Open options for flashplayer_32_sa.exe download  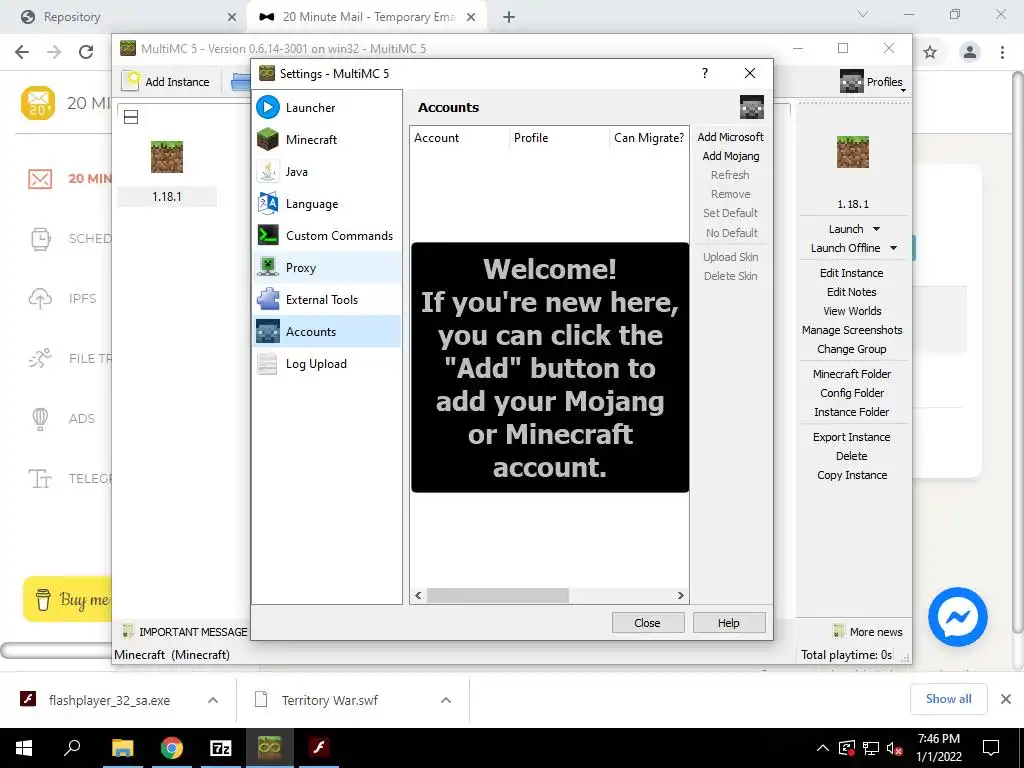tap(212, 700)
